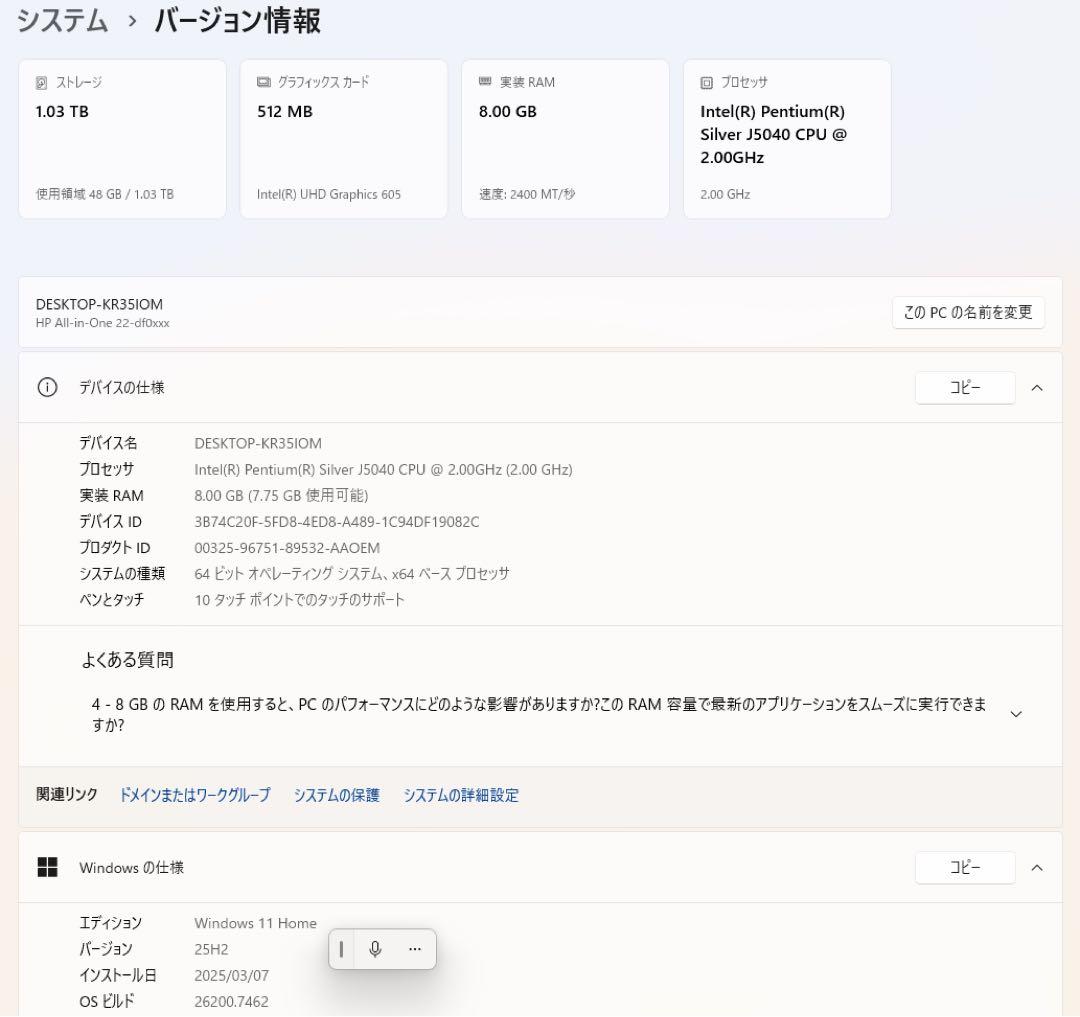1080x1017 pixels.
Task: Copy Windows specifications with コピー button
Action: click(964, 868)
